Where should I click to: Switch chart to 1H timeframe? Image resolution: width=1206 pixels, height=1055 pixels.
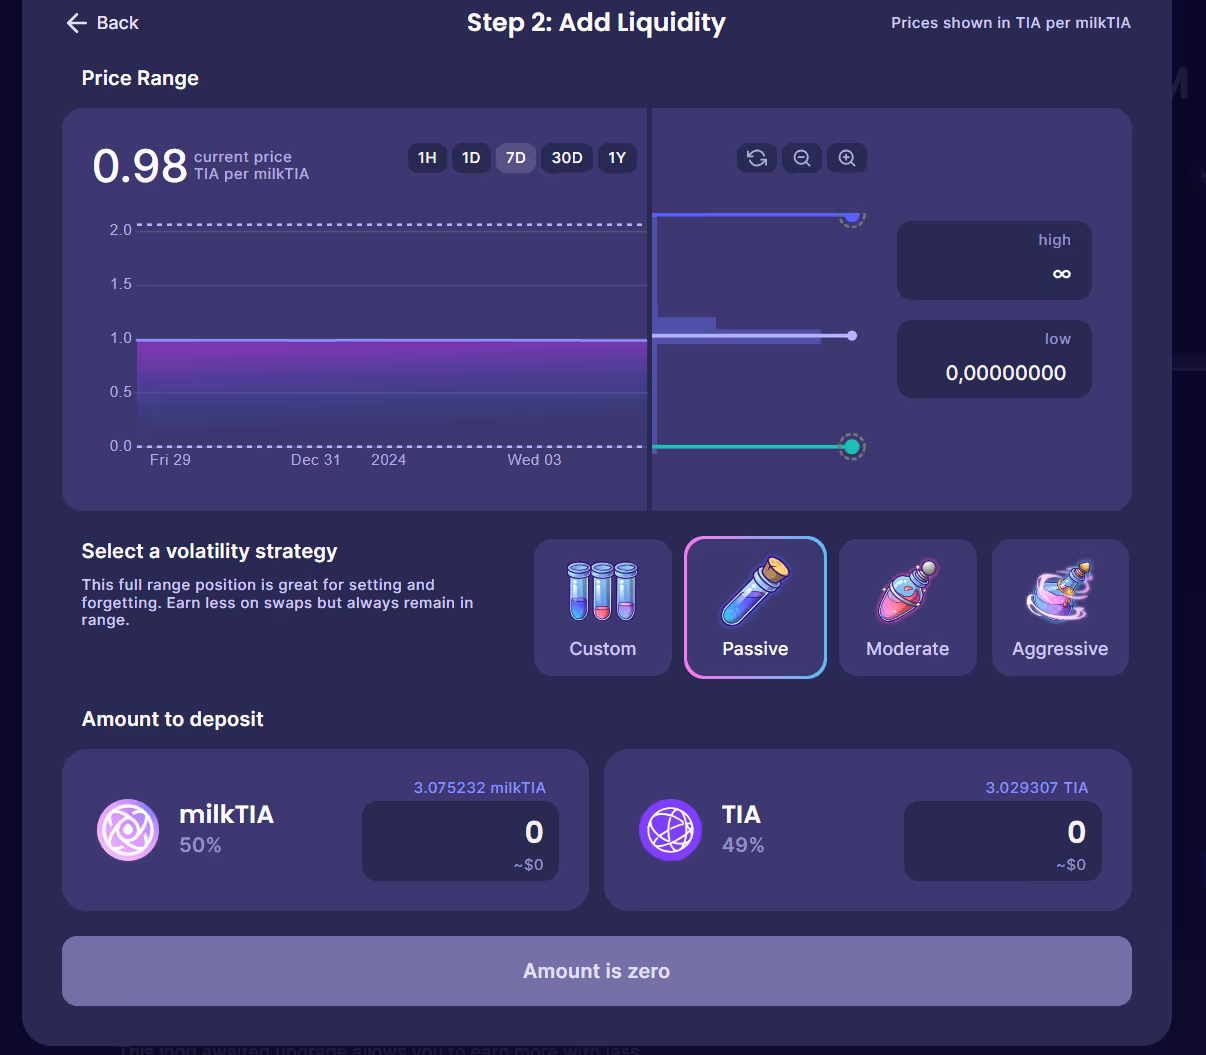click(x=427, y=158)
